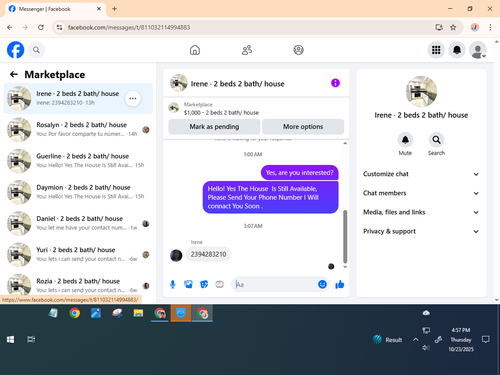
Task: Click the chat scroll-up arrow
Action: (x=345, y=144)
